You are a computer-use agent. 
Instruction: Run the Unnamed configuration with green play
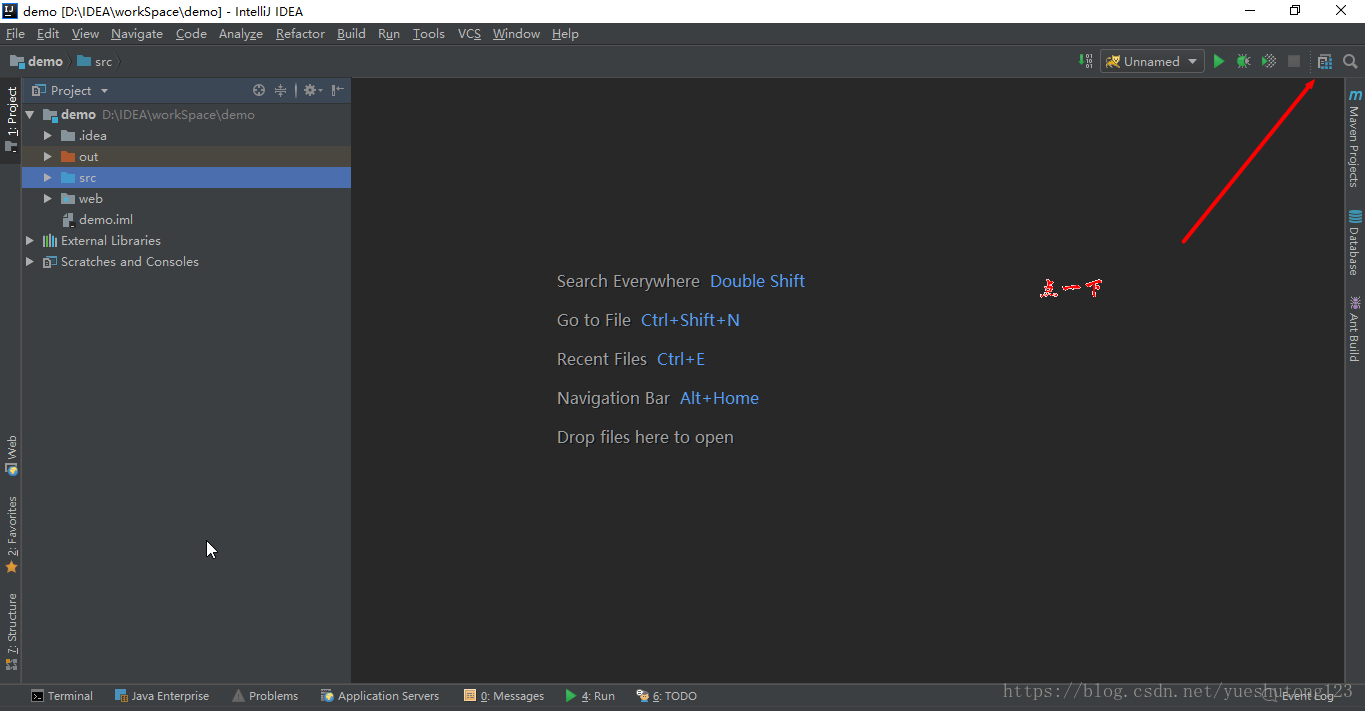1218,61
